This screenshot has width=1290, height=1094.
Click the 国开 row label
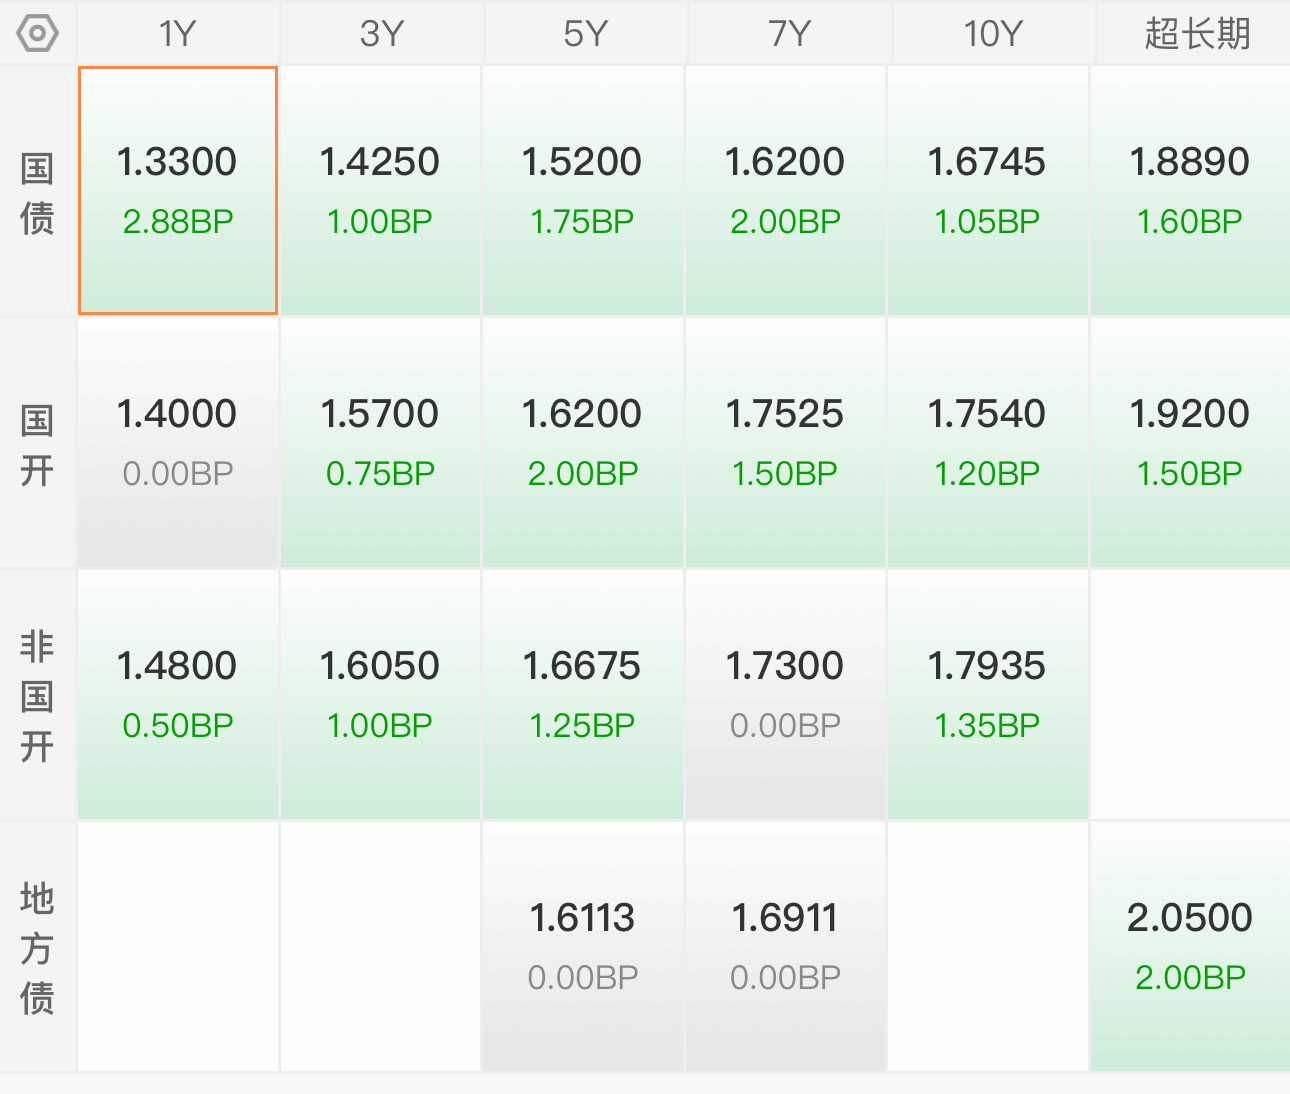coord(37,445)
